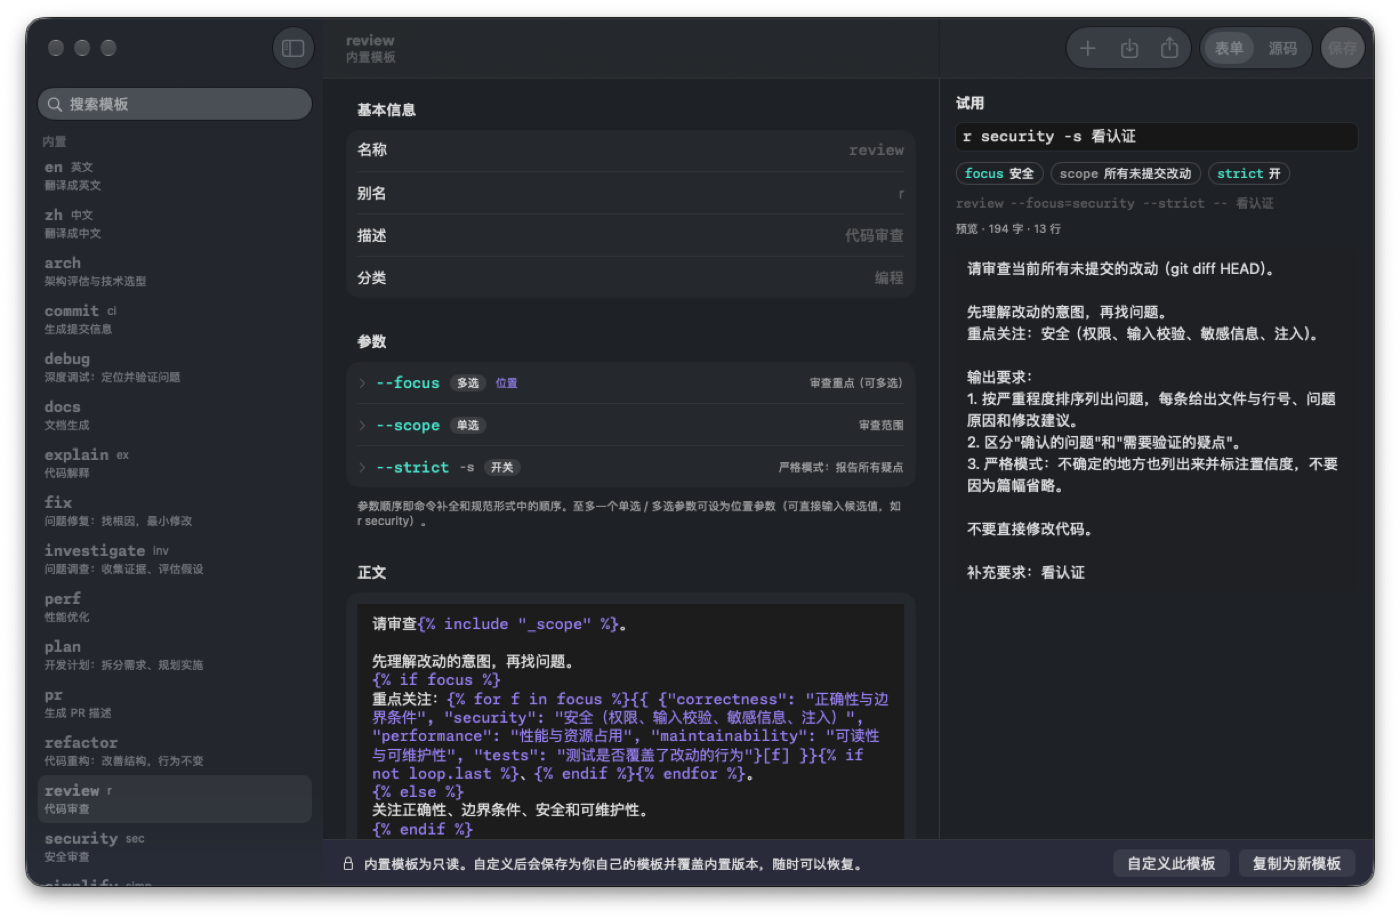Open the security 安全审查 template
The width and height of the screenshot is (1400, 920).
(x=175, y=847)
